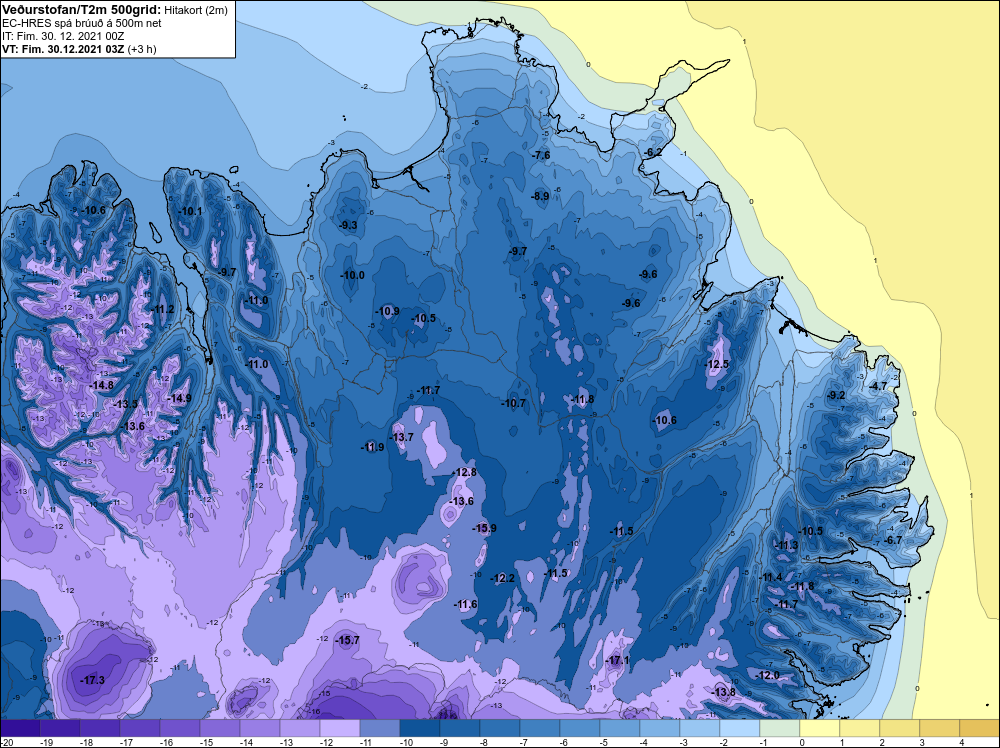Screen dimensions: 1000x748
Task: Click the -6.7 temperature value
Action: 893,539
